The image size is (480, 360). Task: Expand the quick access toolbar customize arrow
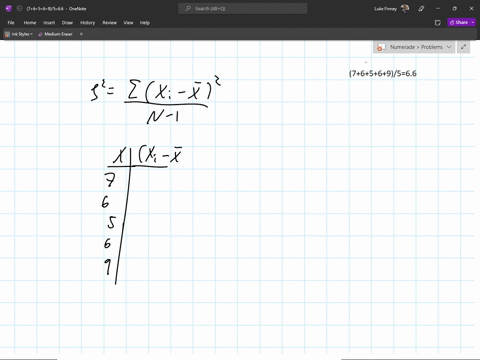[81, 34]
